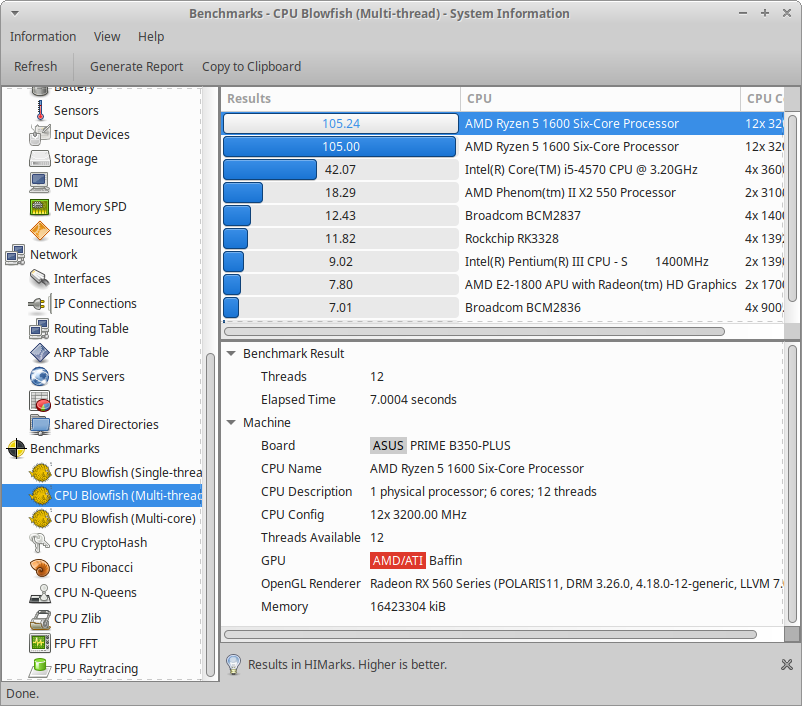Open the Help menu
The image size is (802, 706).
click(151, 37)
